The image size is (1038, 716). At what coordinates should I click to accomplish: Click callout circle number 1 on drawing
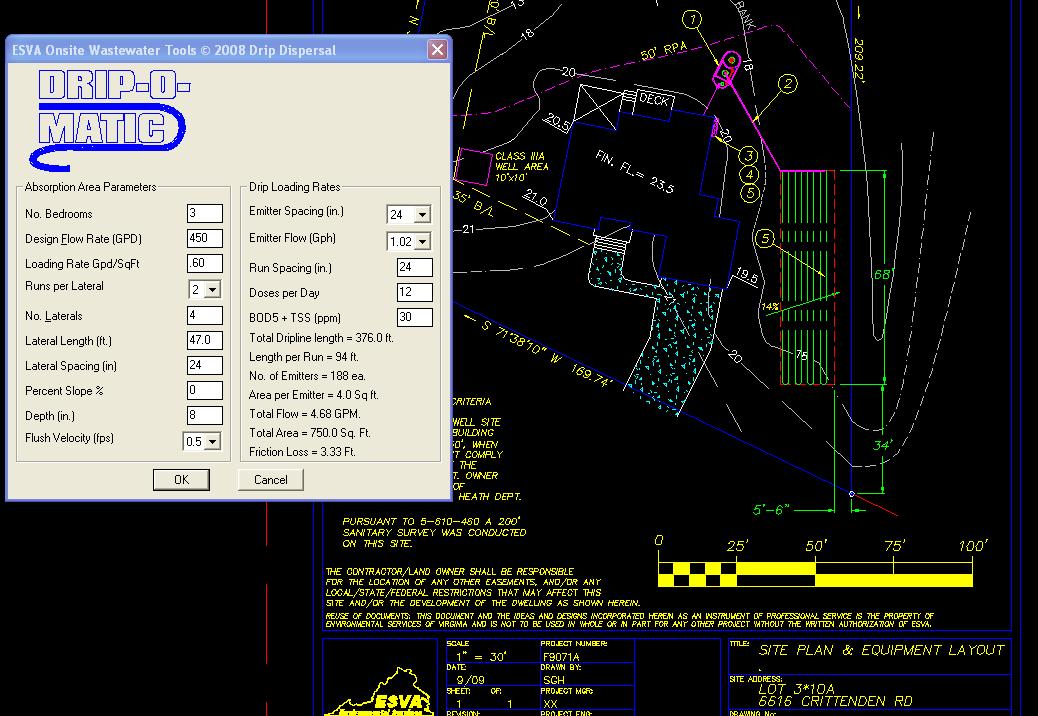pyautogui.click(x=693, y=20)
